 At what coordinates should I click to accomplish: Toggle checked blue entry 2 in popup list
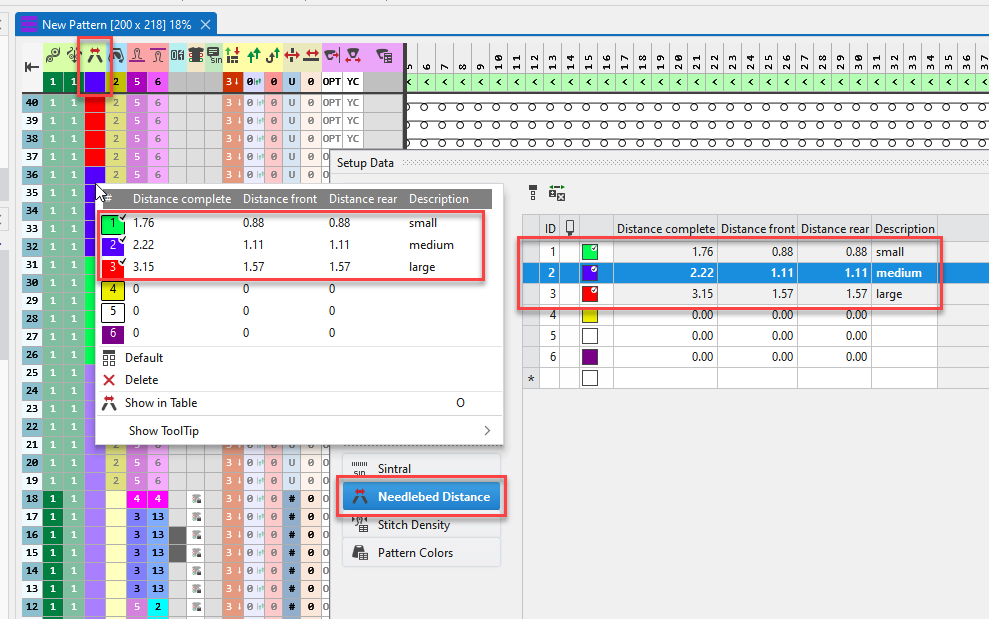pos(113,246)
